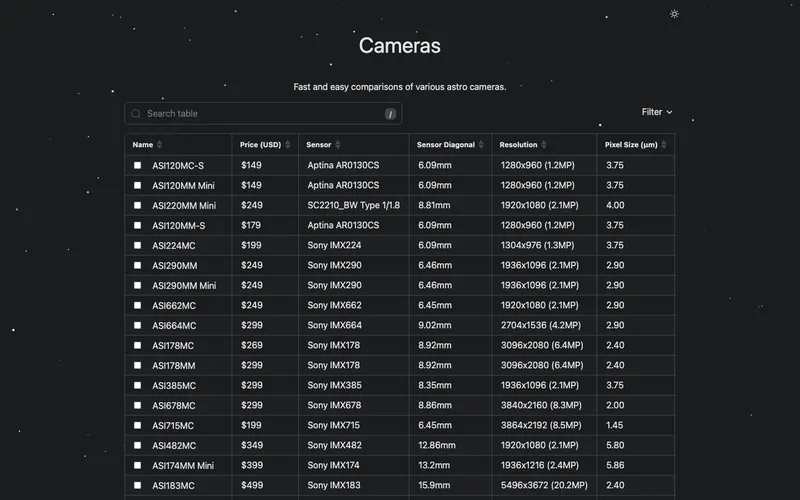Viewport: 800px width, 500px height.
Task: Select the ASI662MC checkbox
Action: pyautogui.click(x=137, y=305)
